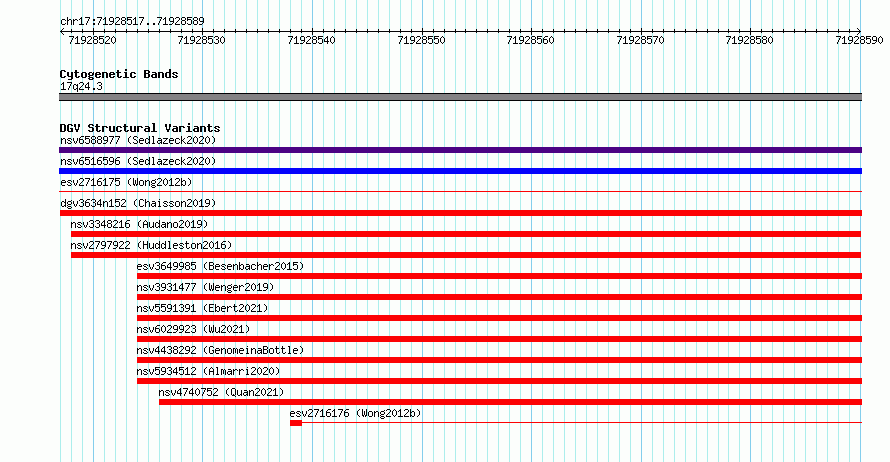
Task: Select red bar under nsv3931477 (Wenger2019)
Action: pos(499,297)
